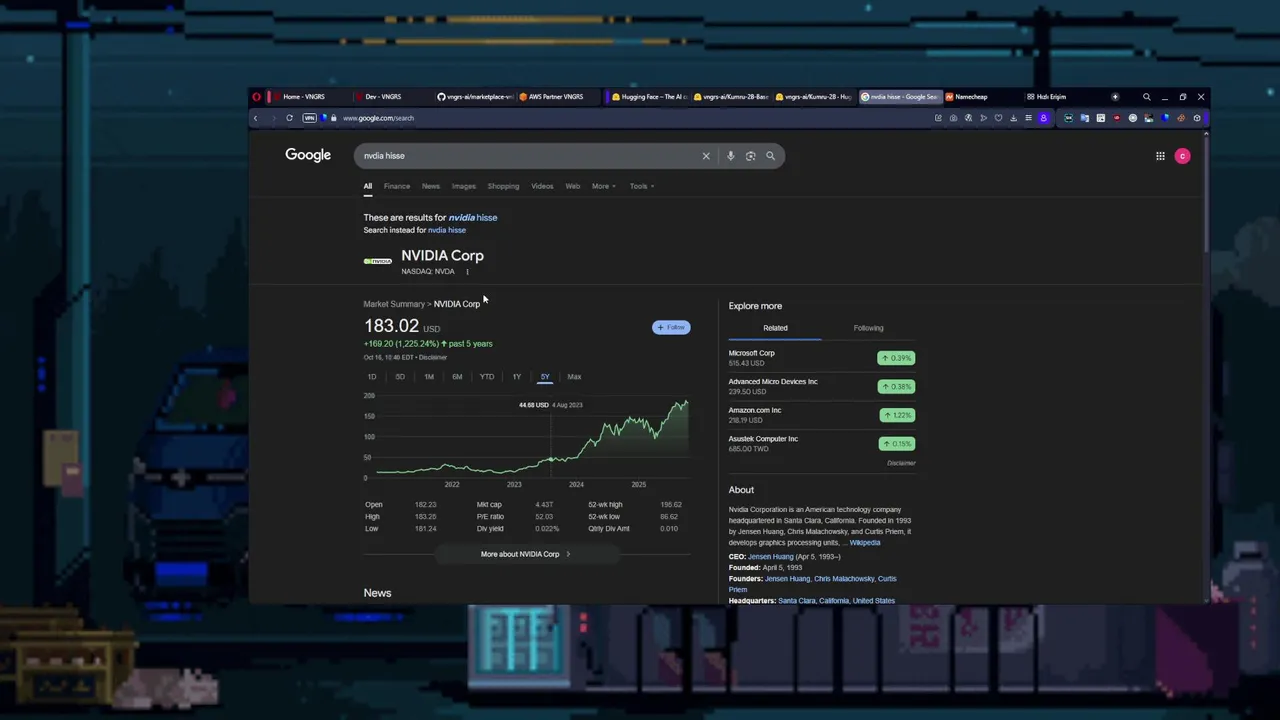Open new tab with the plus button
Viewport: 1280px width, 720px height.
tap(1115, 97)
